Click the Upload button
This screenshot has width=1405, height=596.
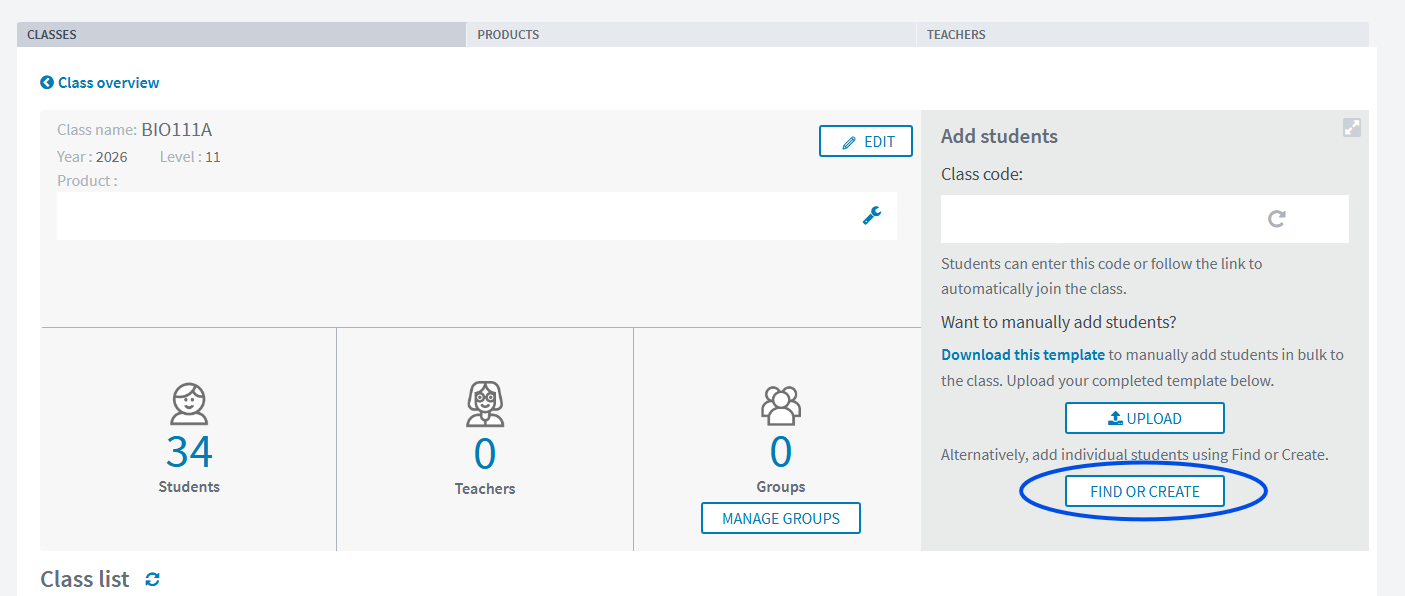tap(1144, 418)
